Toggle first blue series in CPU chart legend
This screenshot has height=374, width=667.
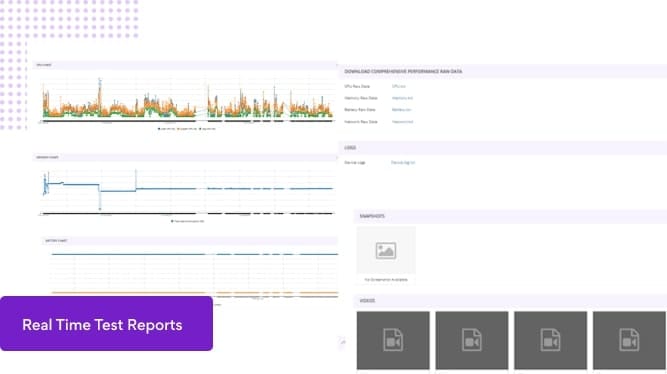coord(166,129)
